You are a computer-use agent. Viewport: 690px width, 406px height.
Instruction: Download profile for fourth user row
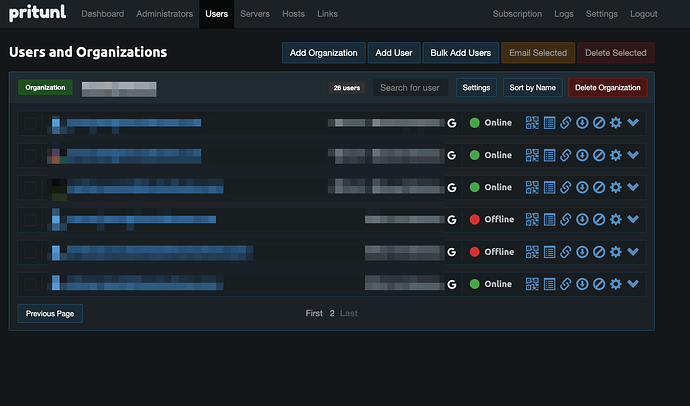[582, 219]
